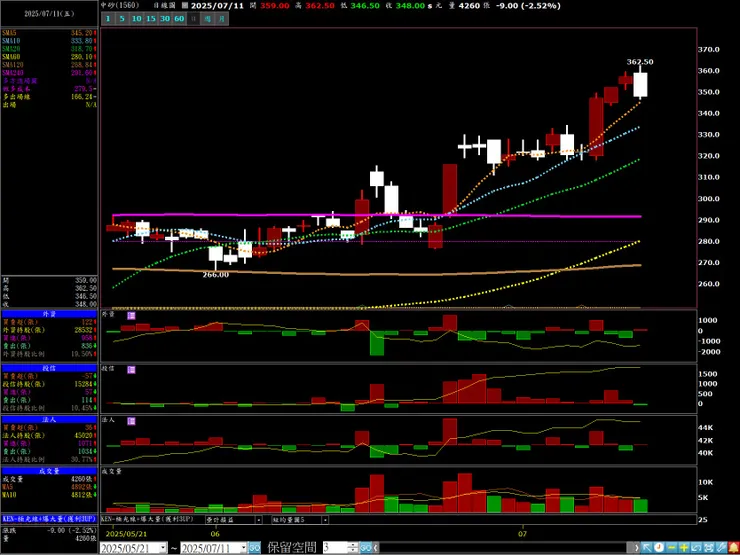Select the arrow cursor tool icon
Image resolution: width=740 pixels, height=555 pixels.
pos(647,547)
